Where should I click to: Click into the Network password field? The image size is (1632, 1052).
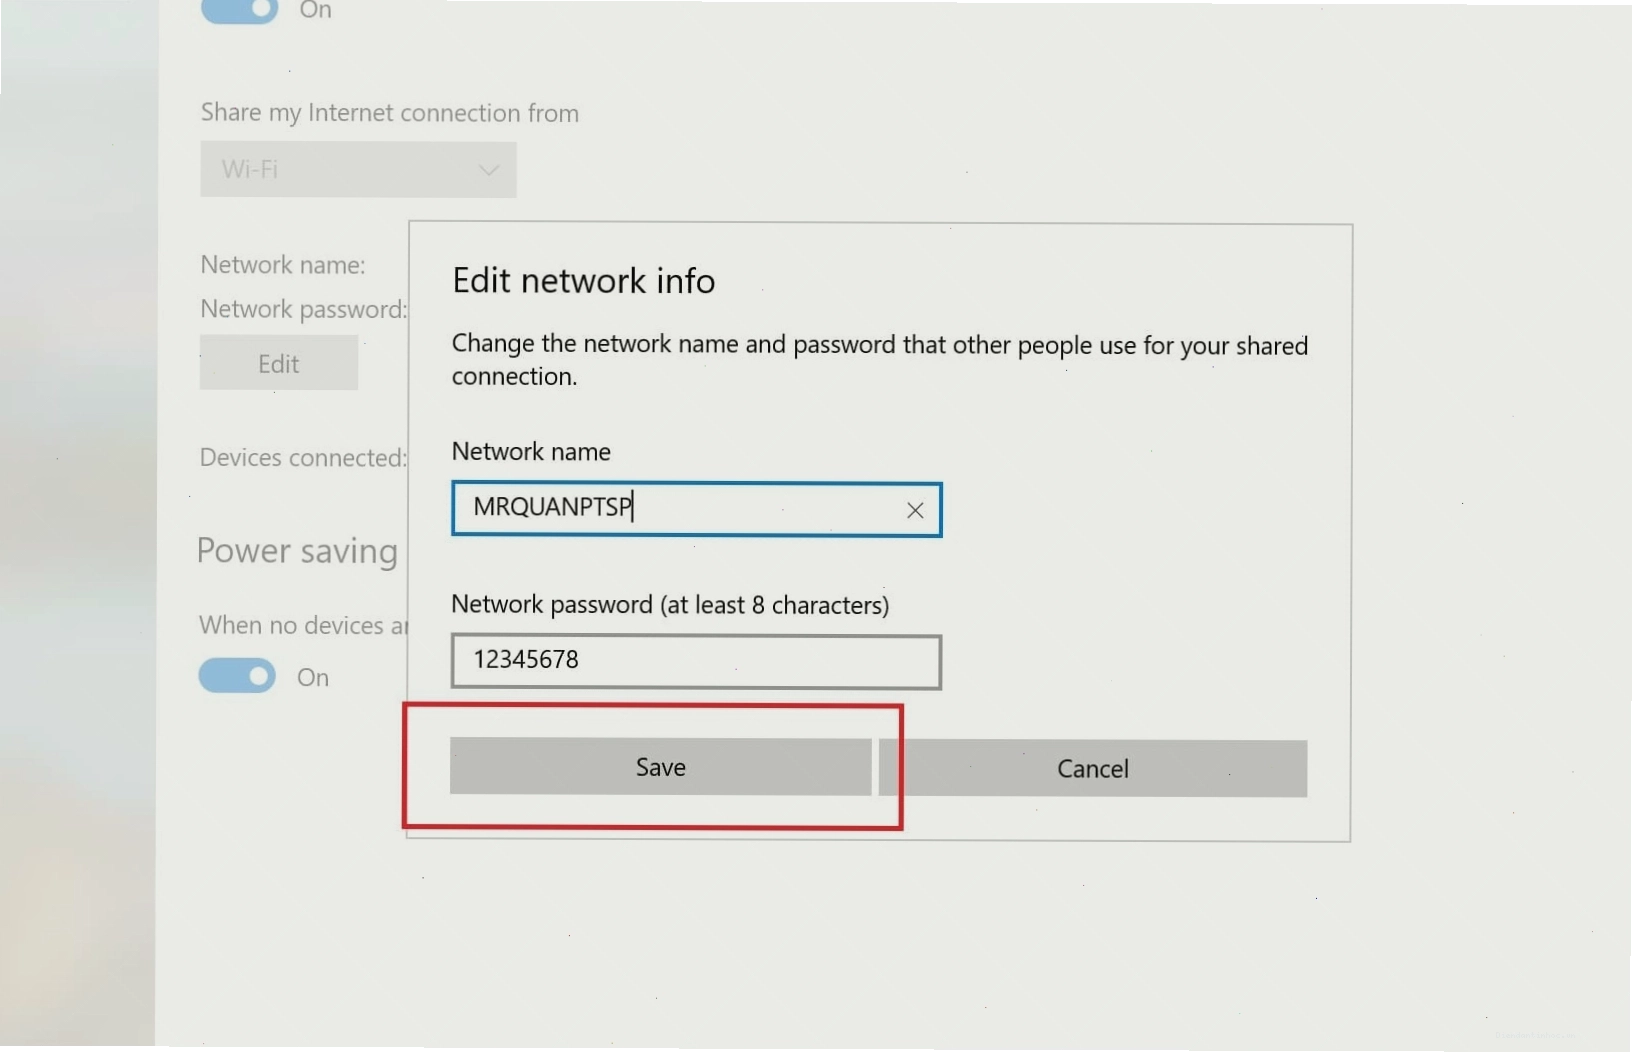click(696, 661)
